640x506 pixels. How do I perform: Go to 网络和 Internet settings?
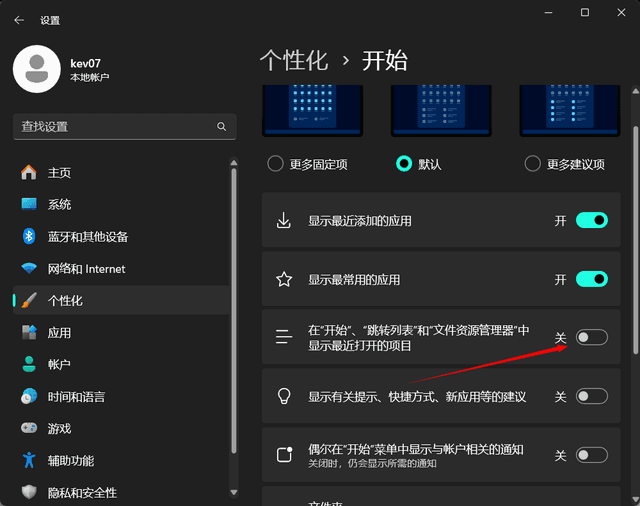(x=86, y=269)
